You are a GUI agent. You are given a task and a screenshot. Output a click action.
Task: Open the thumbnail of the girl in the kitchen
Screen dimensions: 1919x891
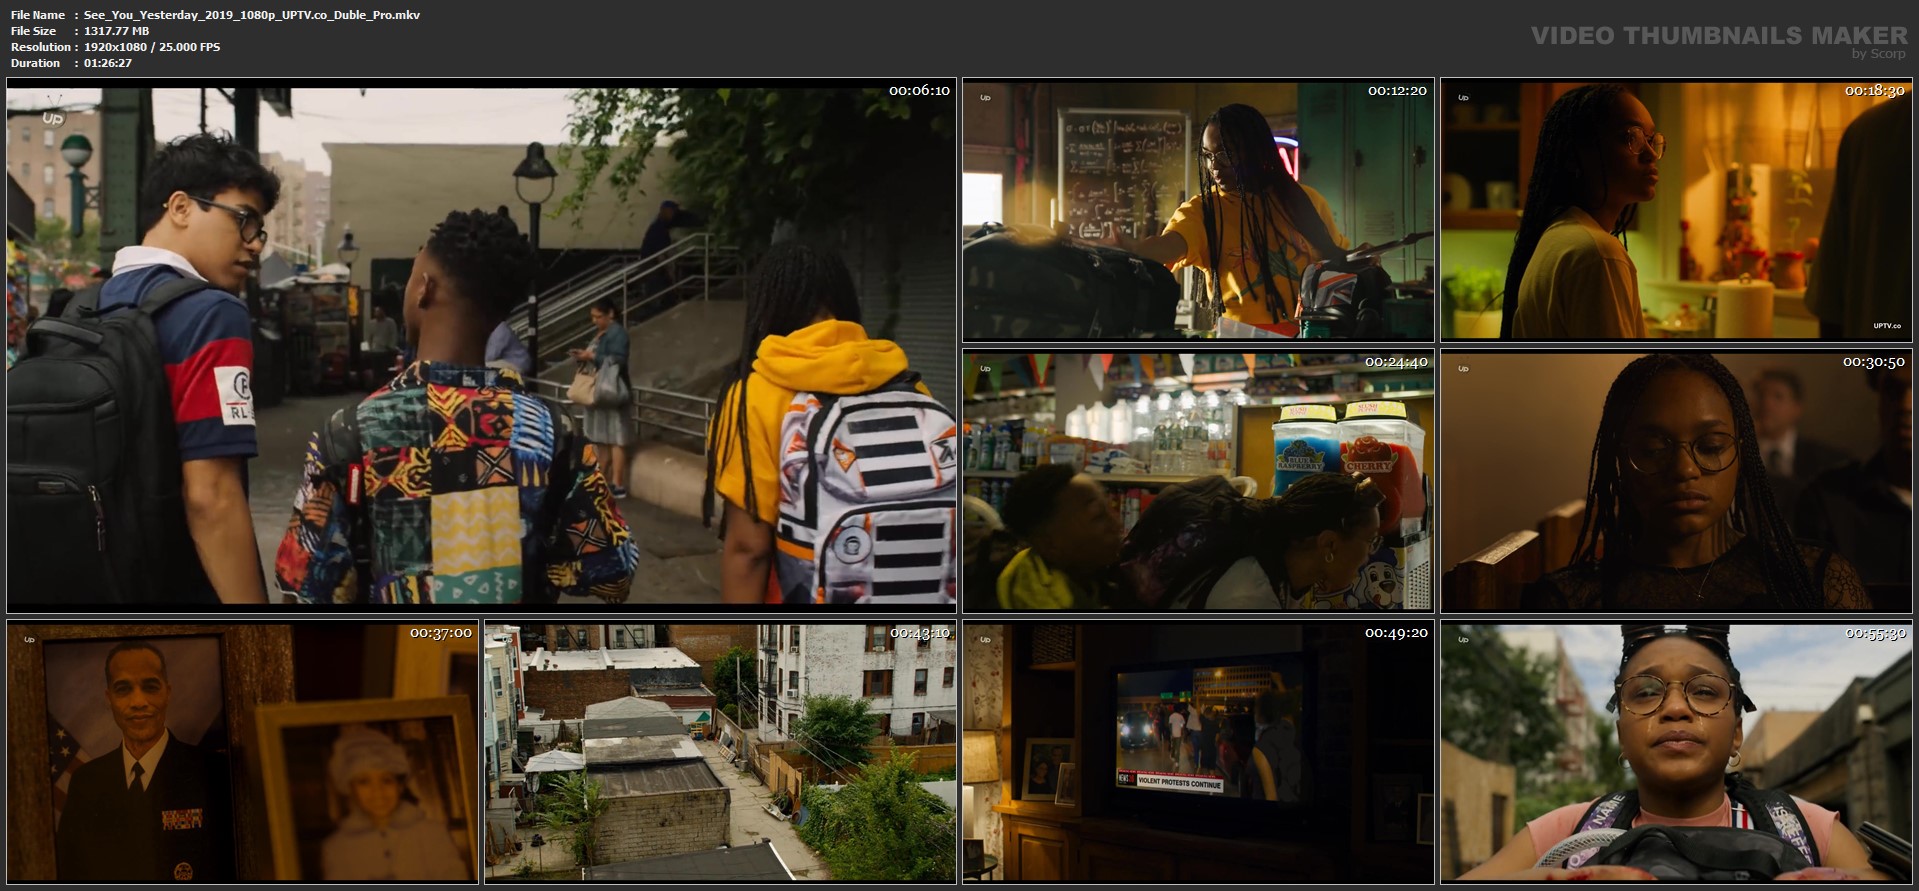pos(1676,210)
